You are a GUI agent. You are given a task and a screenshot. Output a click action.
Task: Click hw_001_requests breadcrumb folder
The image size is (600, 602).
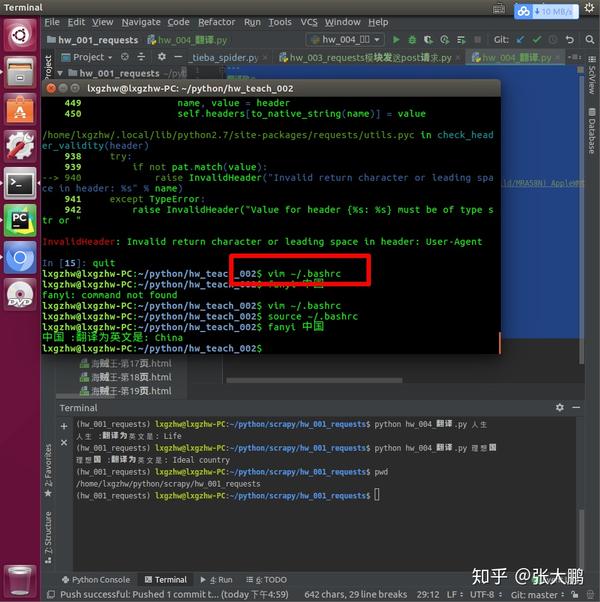(93, 40)
